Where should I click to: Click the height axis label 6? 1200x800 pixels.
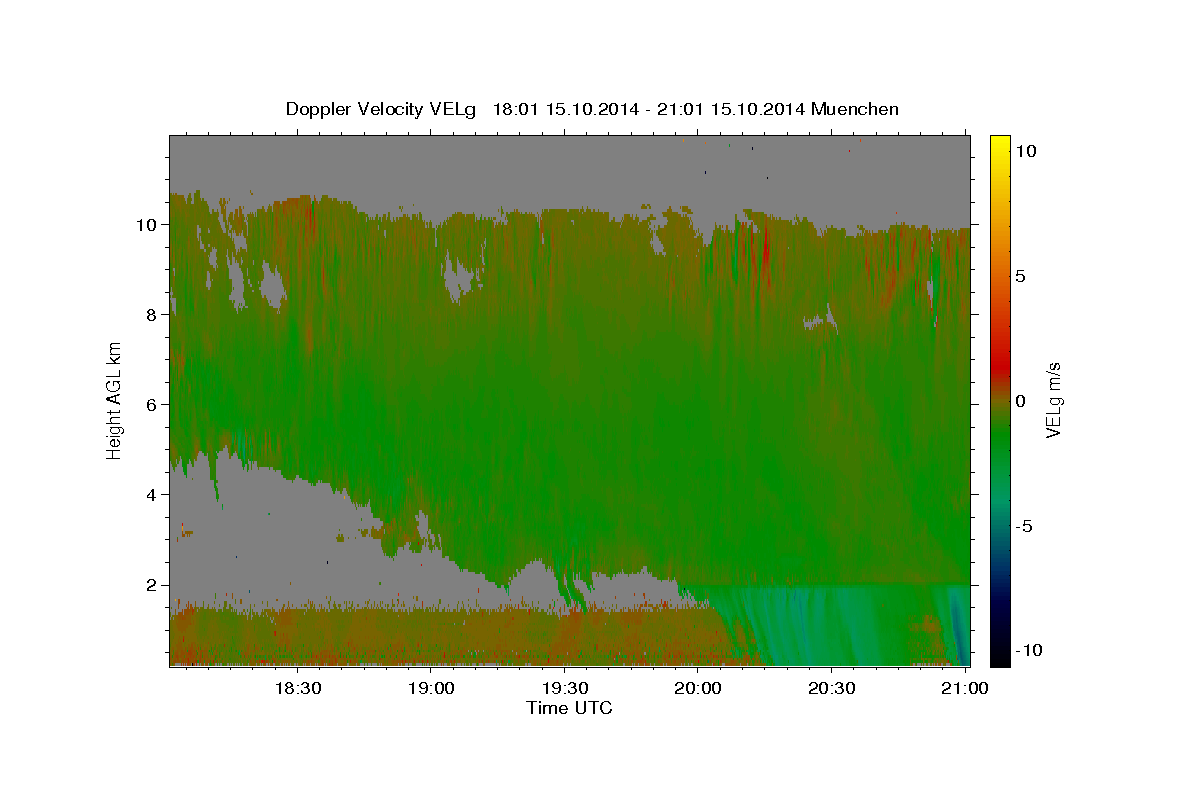tap(151, 405)
